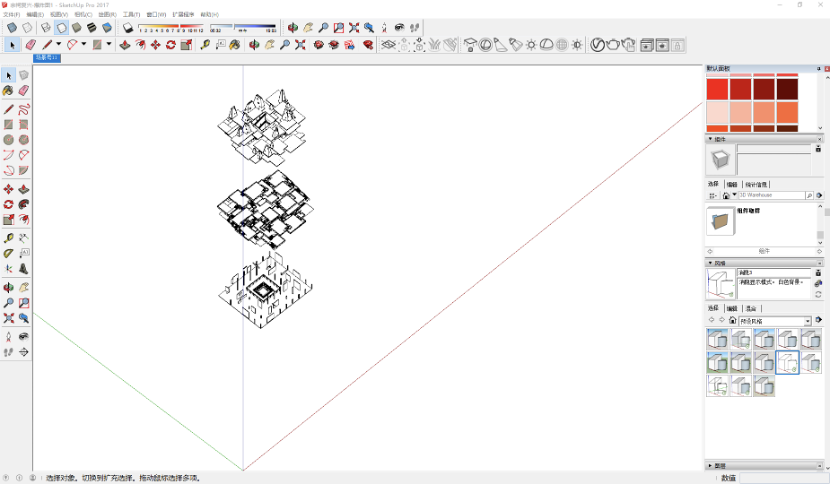Activate the Zoom Window tool in camera toolbar
830x484 pixels.
pos(339,28)
